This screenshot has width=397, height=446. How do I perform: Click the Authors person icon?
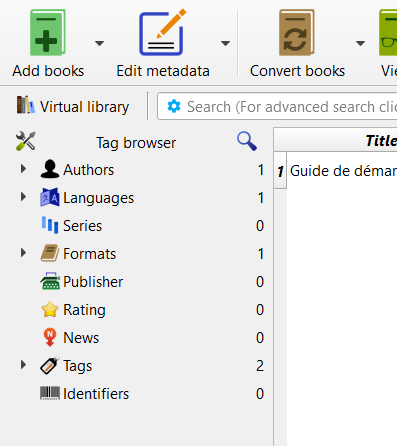(x=50, y=169)
